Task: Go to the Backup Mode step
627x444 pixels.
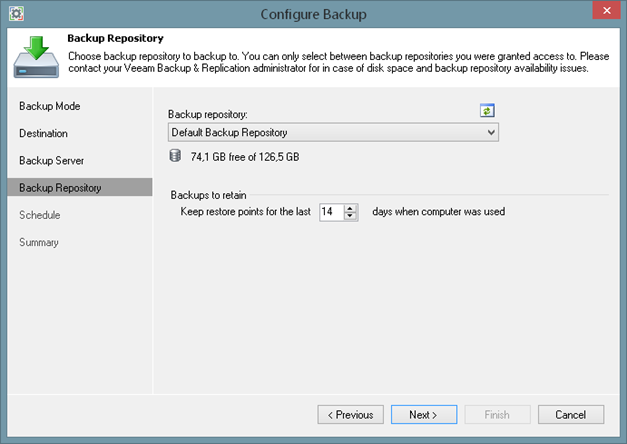Action: tap(49, 106)
